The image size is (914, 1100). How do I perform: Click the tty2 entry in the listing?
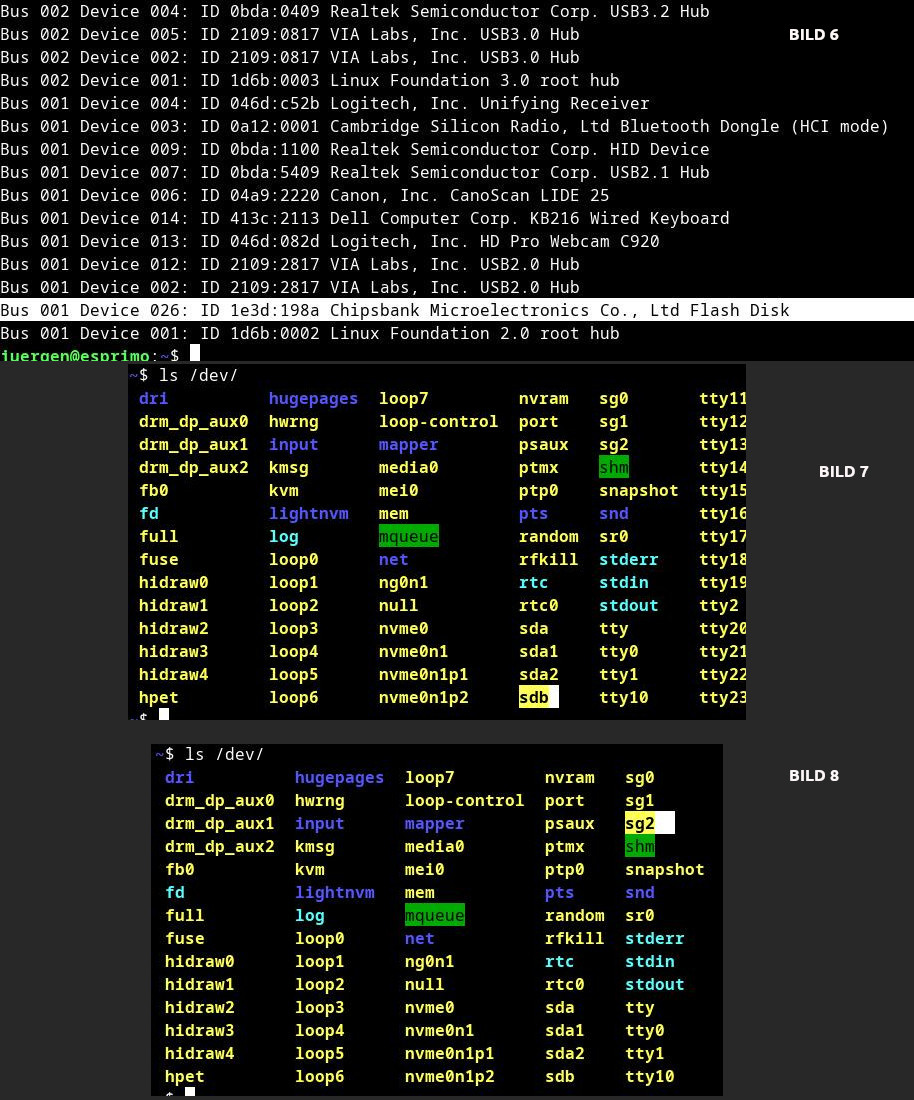[x=718, y=605]
